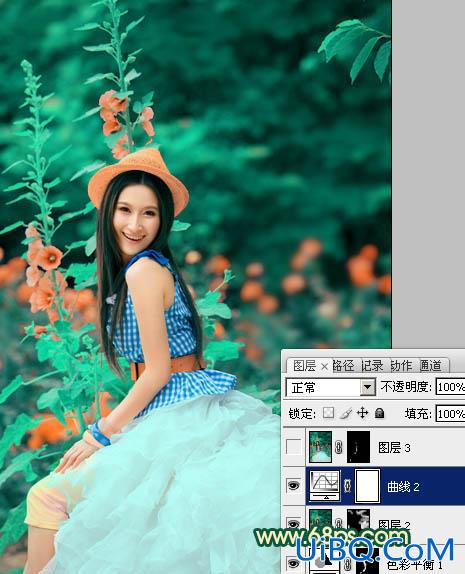
Task: Click the 填充 fill value field
Action: 450,414
